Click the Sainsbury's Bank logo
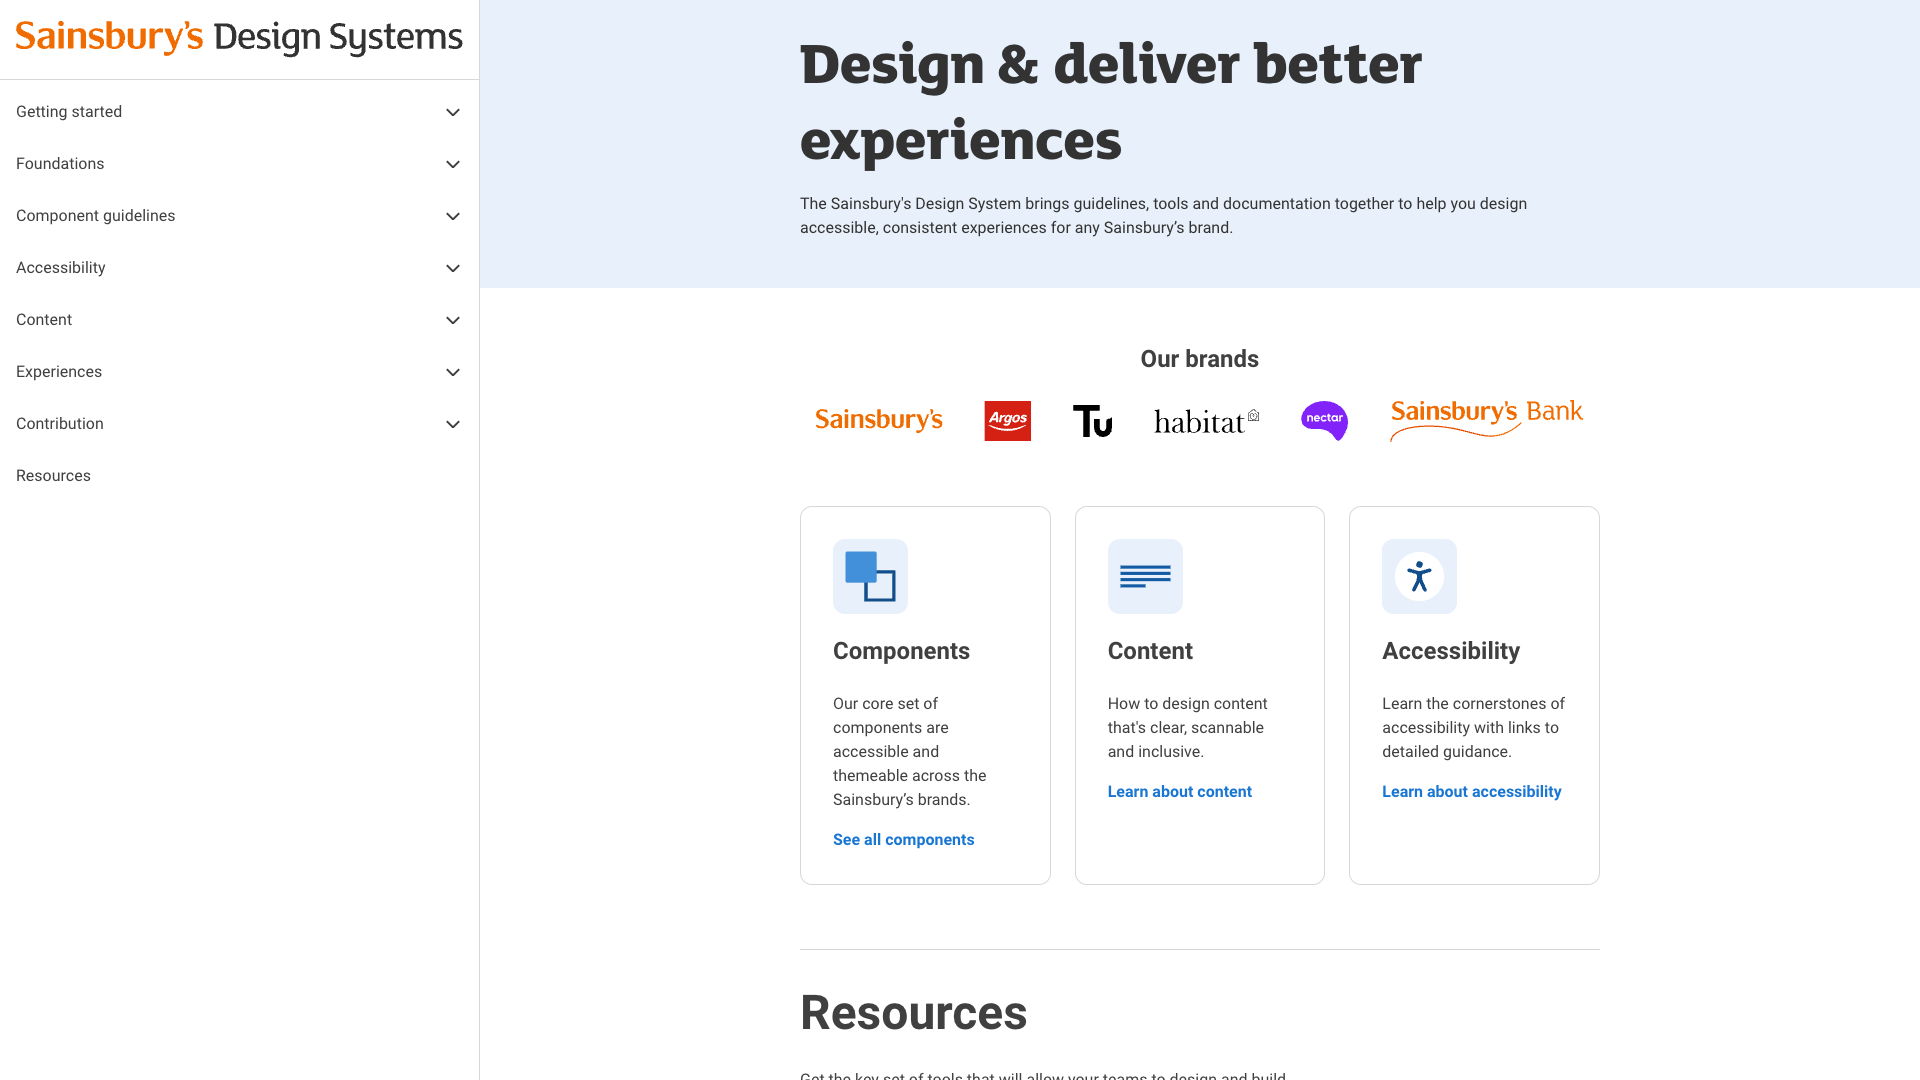Viewport: 1920px width, 1080px height. pos(1486,419)
